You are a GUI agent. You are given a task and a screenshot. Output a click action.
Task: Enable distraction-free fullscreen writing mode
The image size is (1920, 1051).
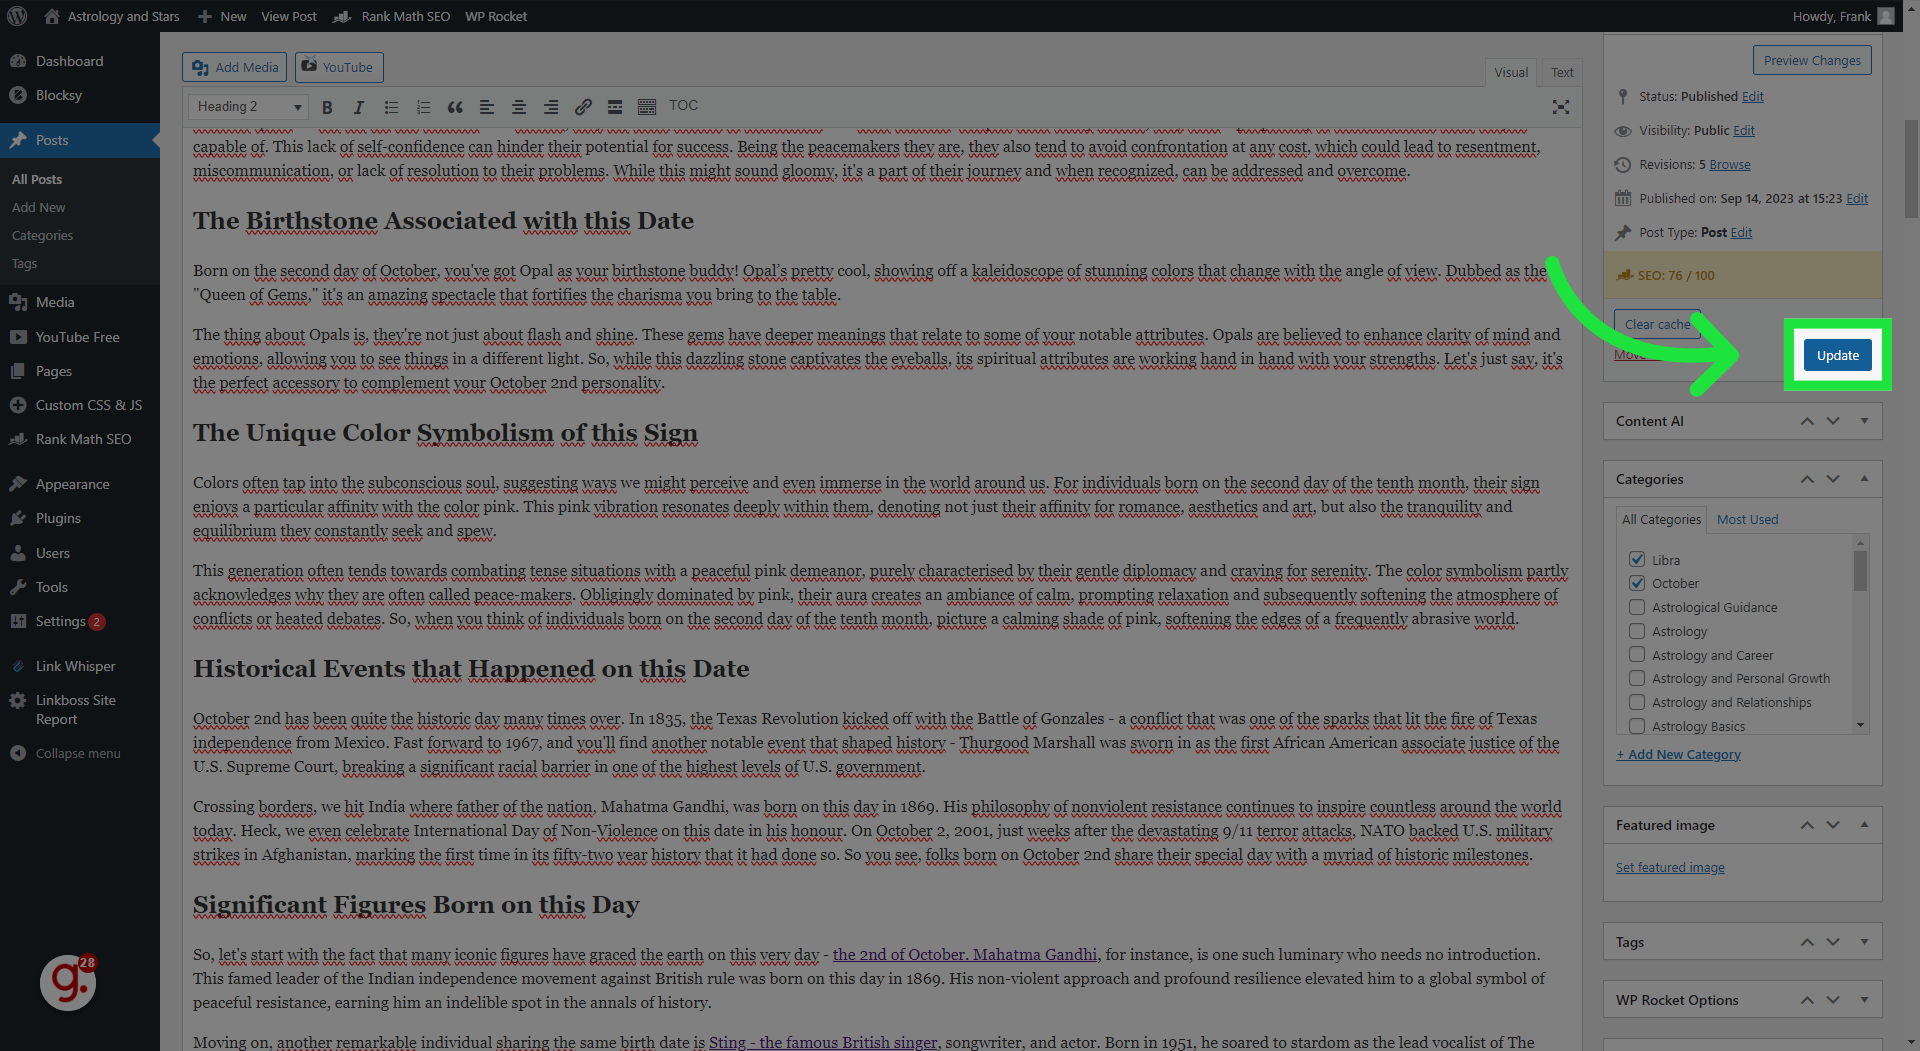[x=1560, y=107]
